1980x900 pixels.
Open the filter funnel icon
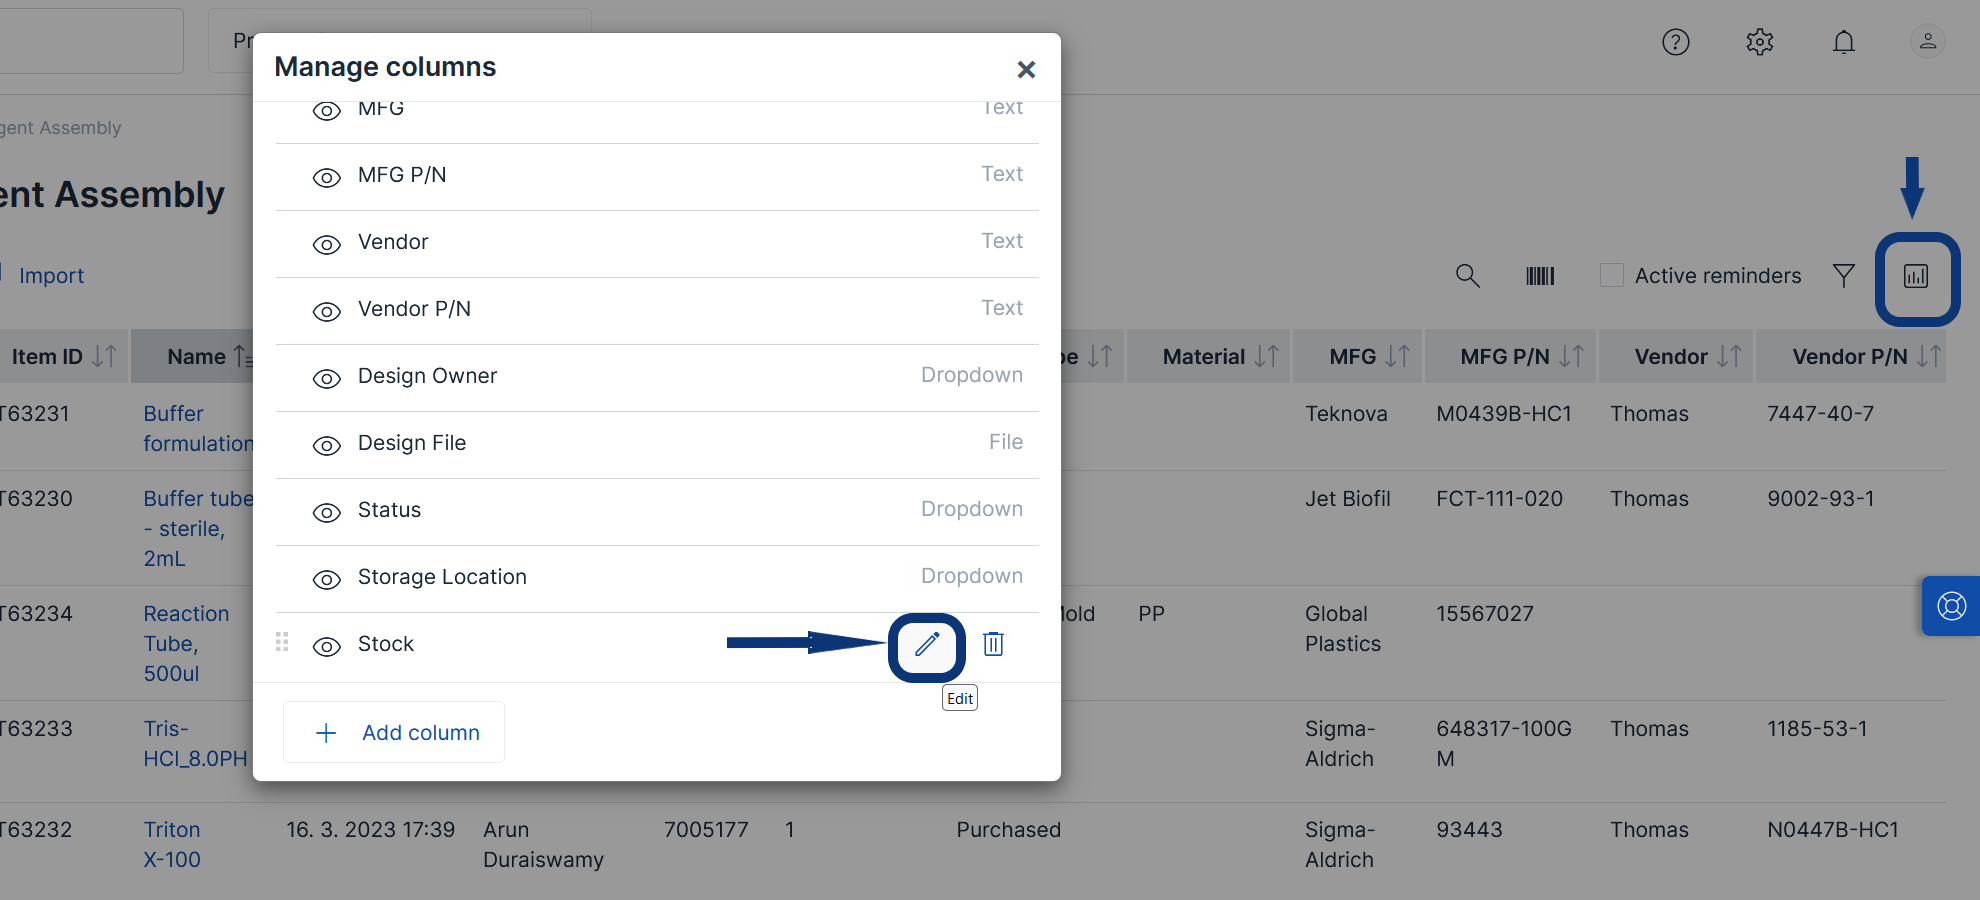pos(1843,276)
